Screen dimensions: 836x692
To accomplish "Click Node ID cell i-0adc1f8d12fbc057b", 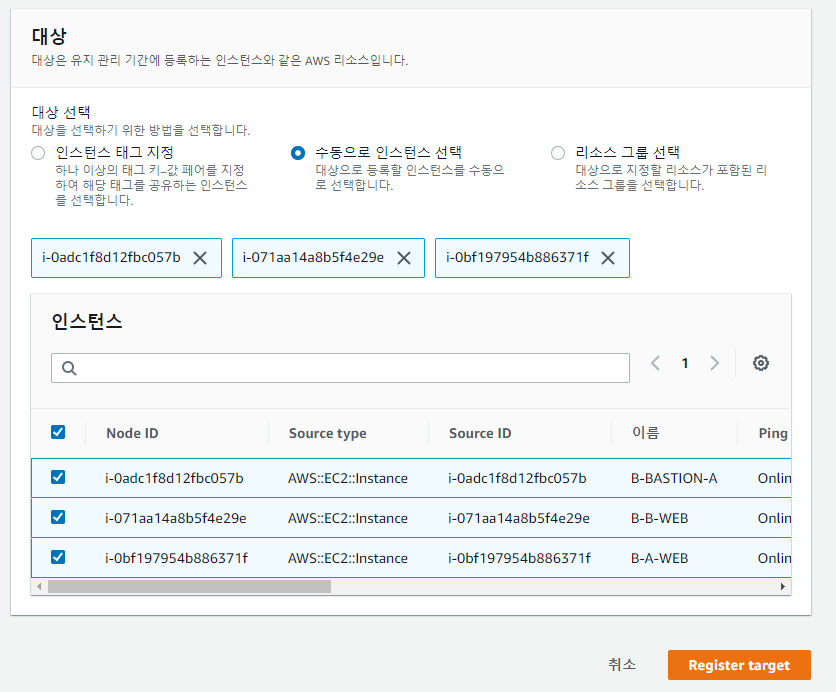I will click(174, 478).
